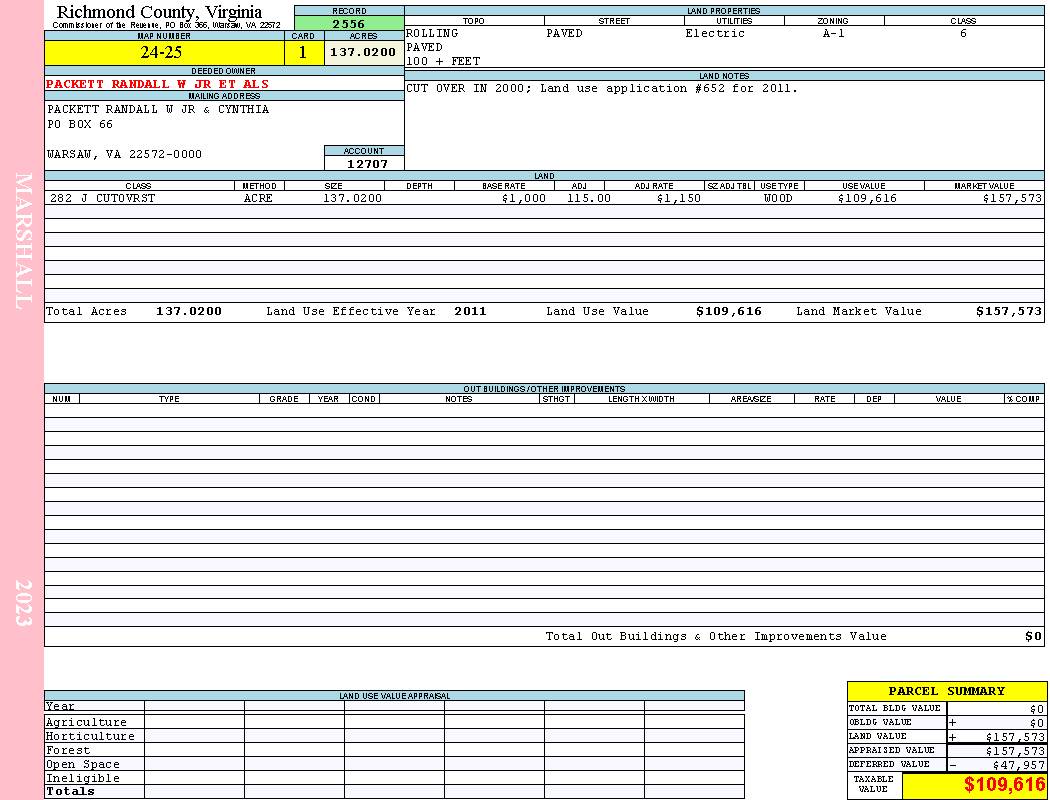Select the APPRAISED VALUE amount $157,573
1050x800 pixels.
(x=1015, y=751)
